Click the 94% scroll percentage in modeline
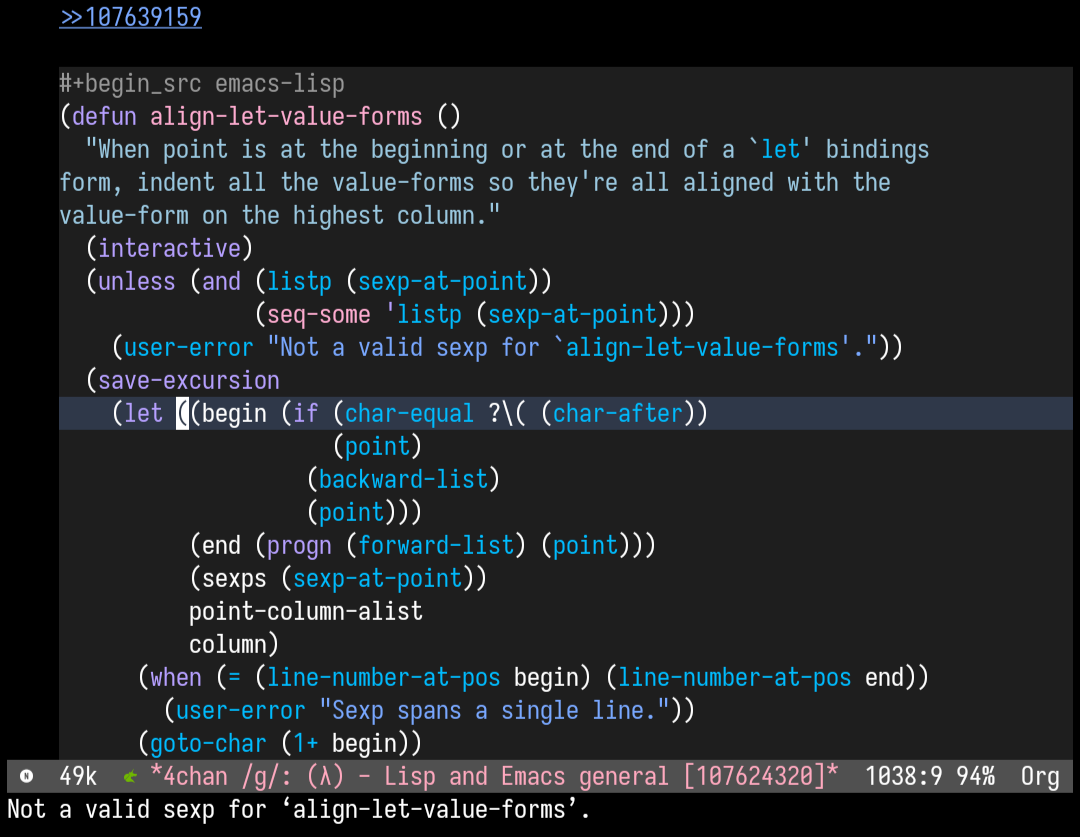 coord(975,776)
